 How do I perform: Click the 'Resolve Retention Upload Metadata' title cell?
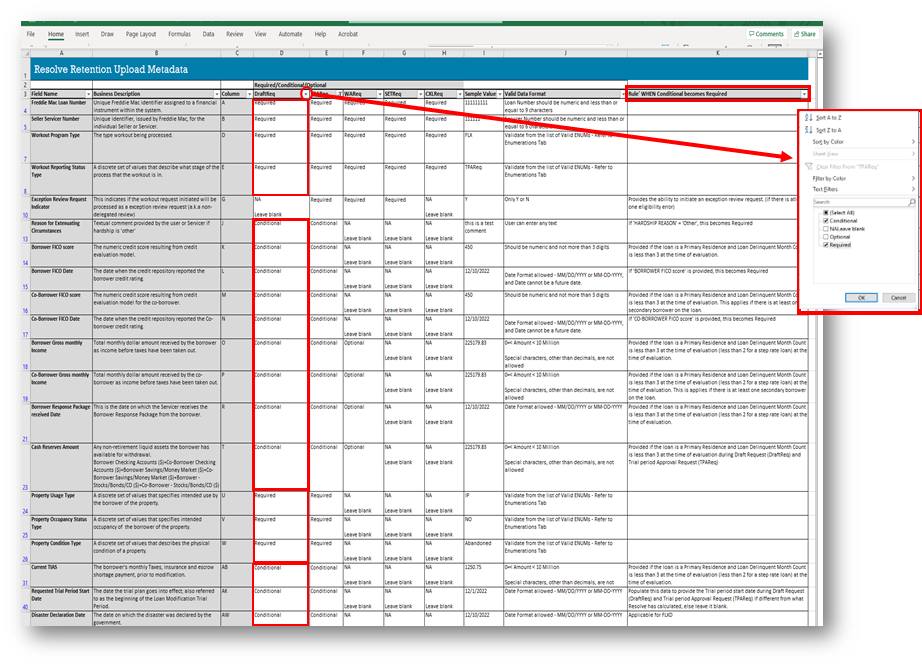[x=419, y=69]
